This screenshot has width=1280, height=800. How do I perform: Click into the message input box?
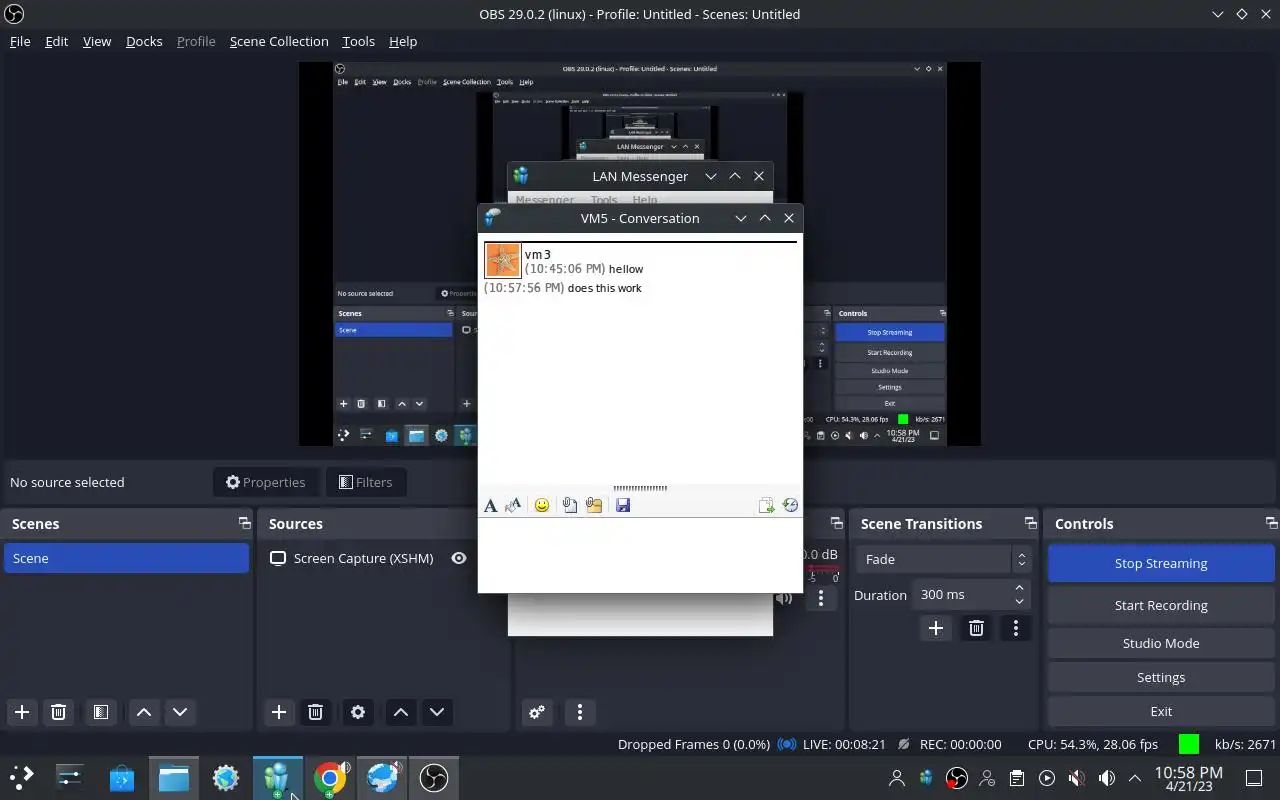point(640,555)
